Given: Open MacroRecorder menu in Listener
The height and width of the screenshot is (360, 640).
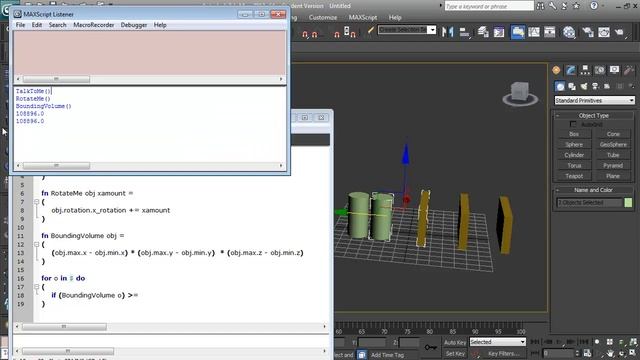Looking at the screenshot, I should [94, 25].
